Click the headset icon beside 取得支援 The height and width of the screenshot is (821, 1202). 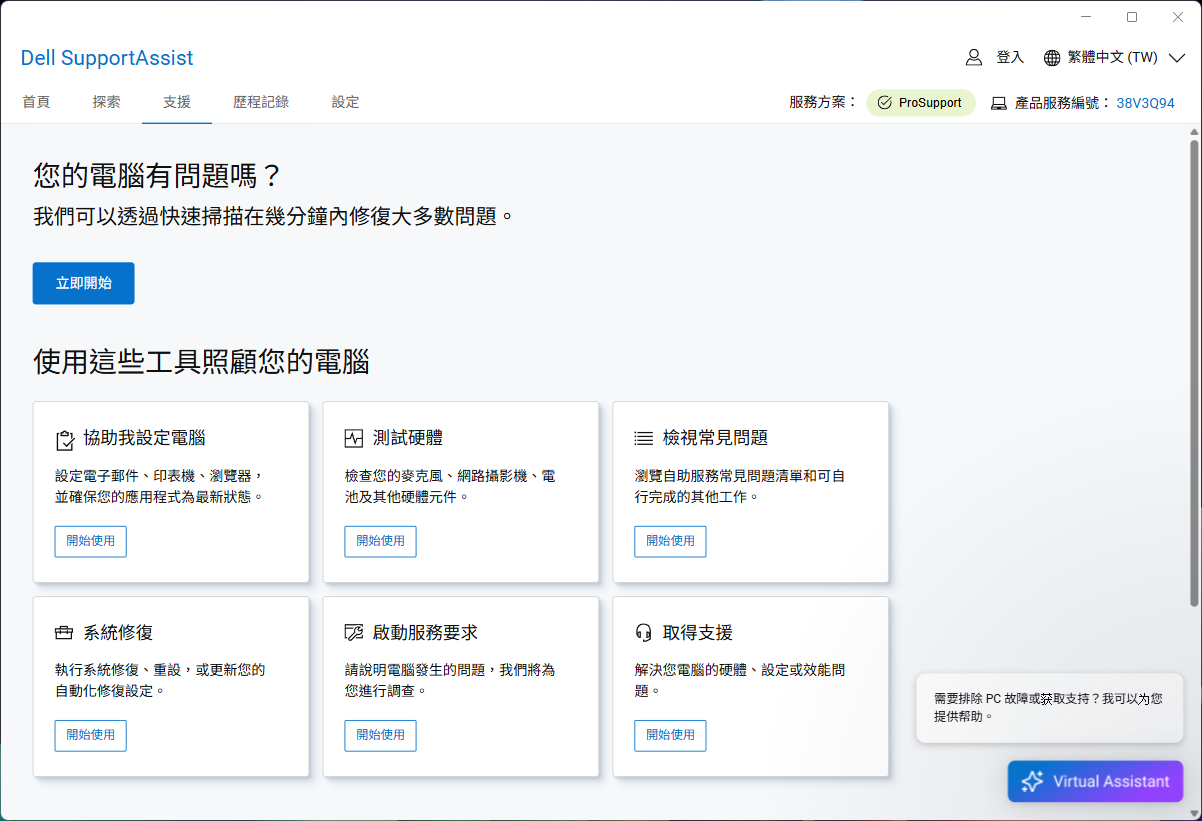(644, 633)
